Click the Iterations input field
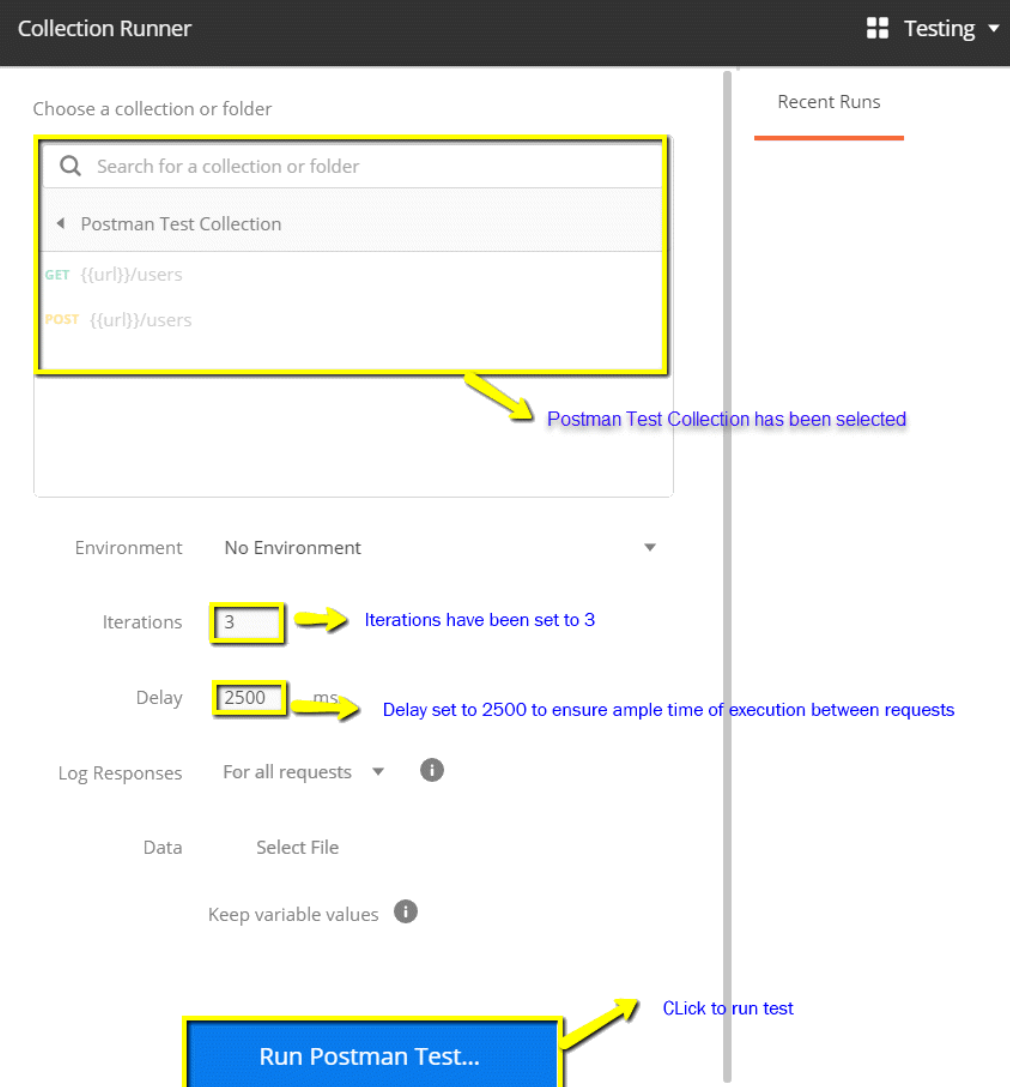Image resolution: width=1010 pixels, height=1087 pixels. [x=247, y=623]
